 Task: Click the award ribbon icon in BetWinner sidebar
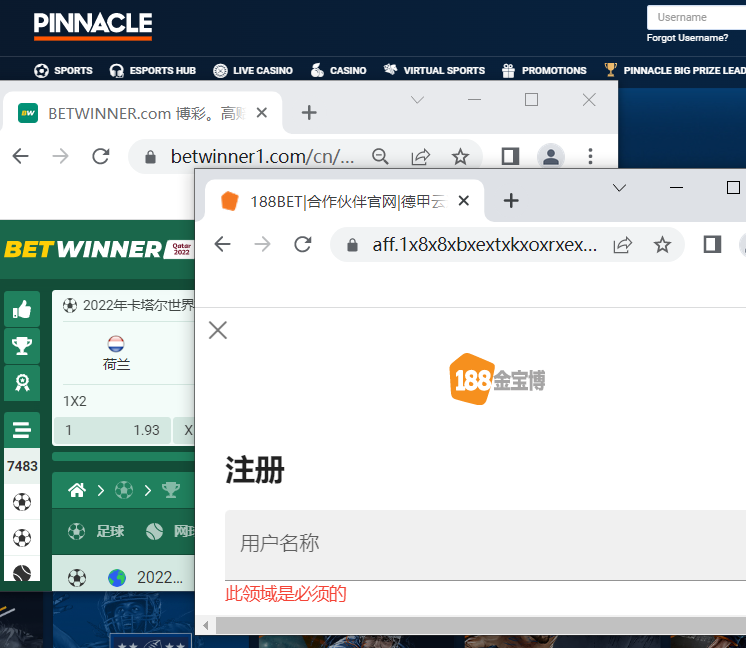pos(22,382)
